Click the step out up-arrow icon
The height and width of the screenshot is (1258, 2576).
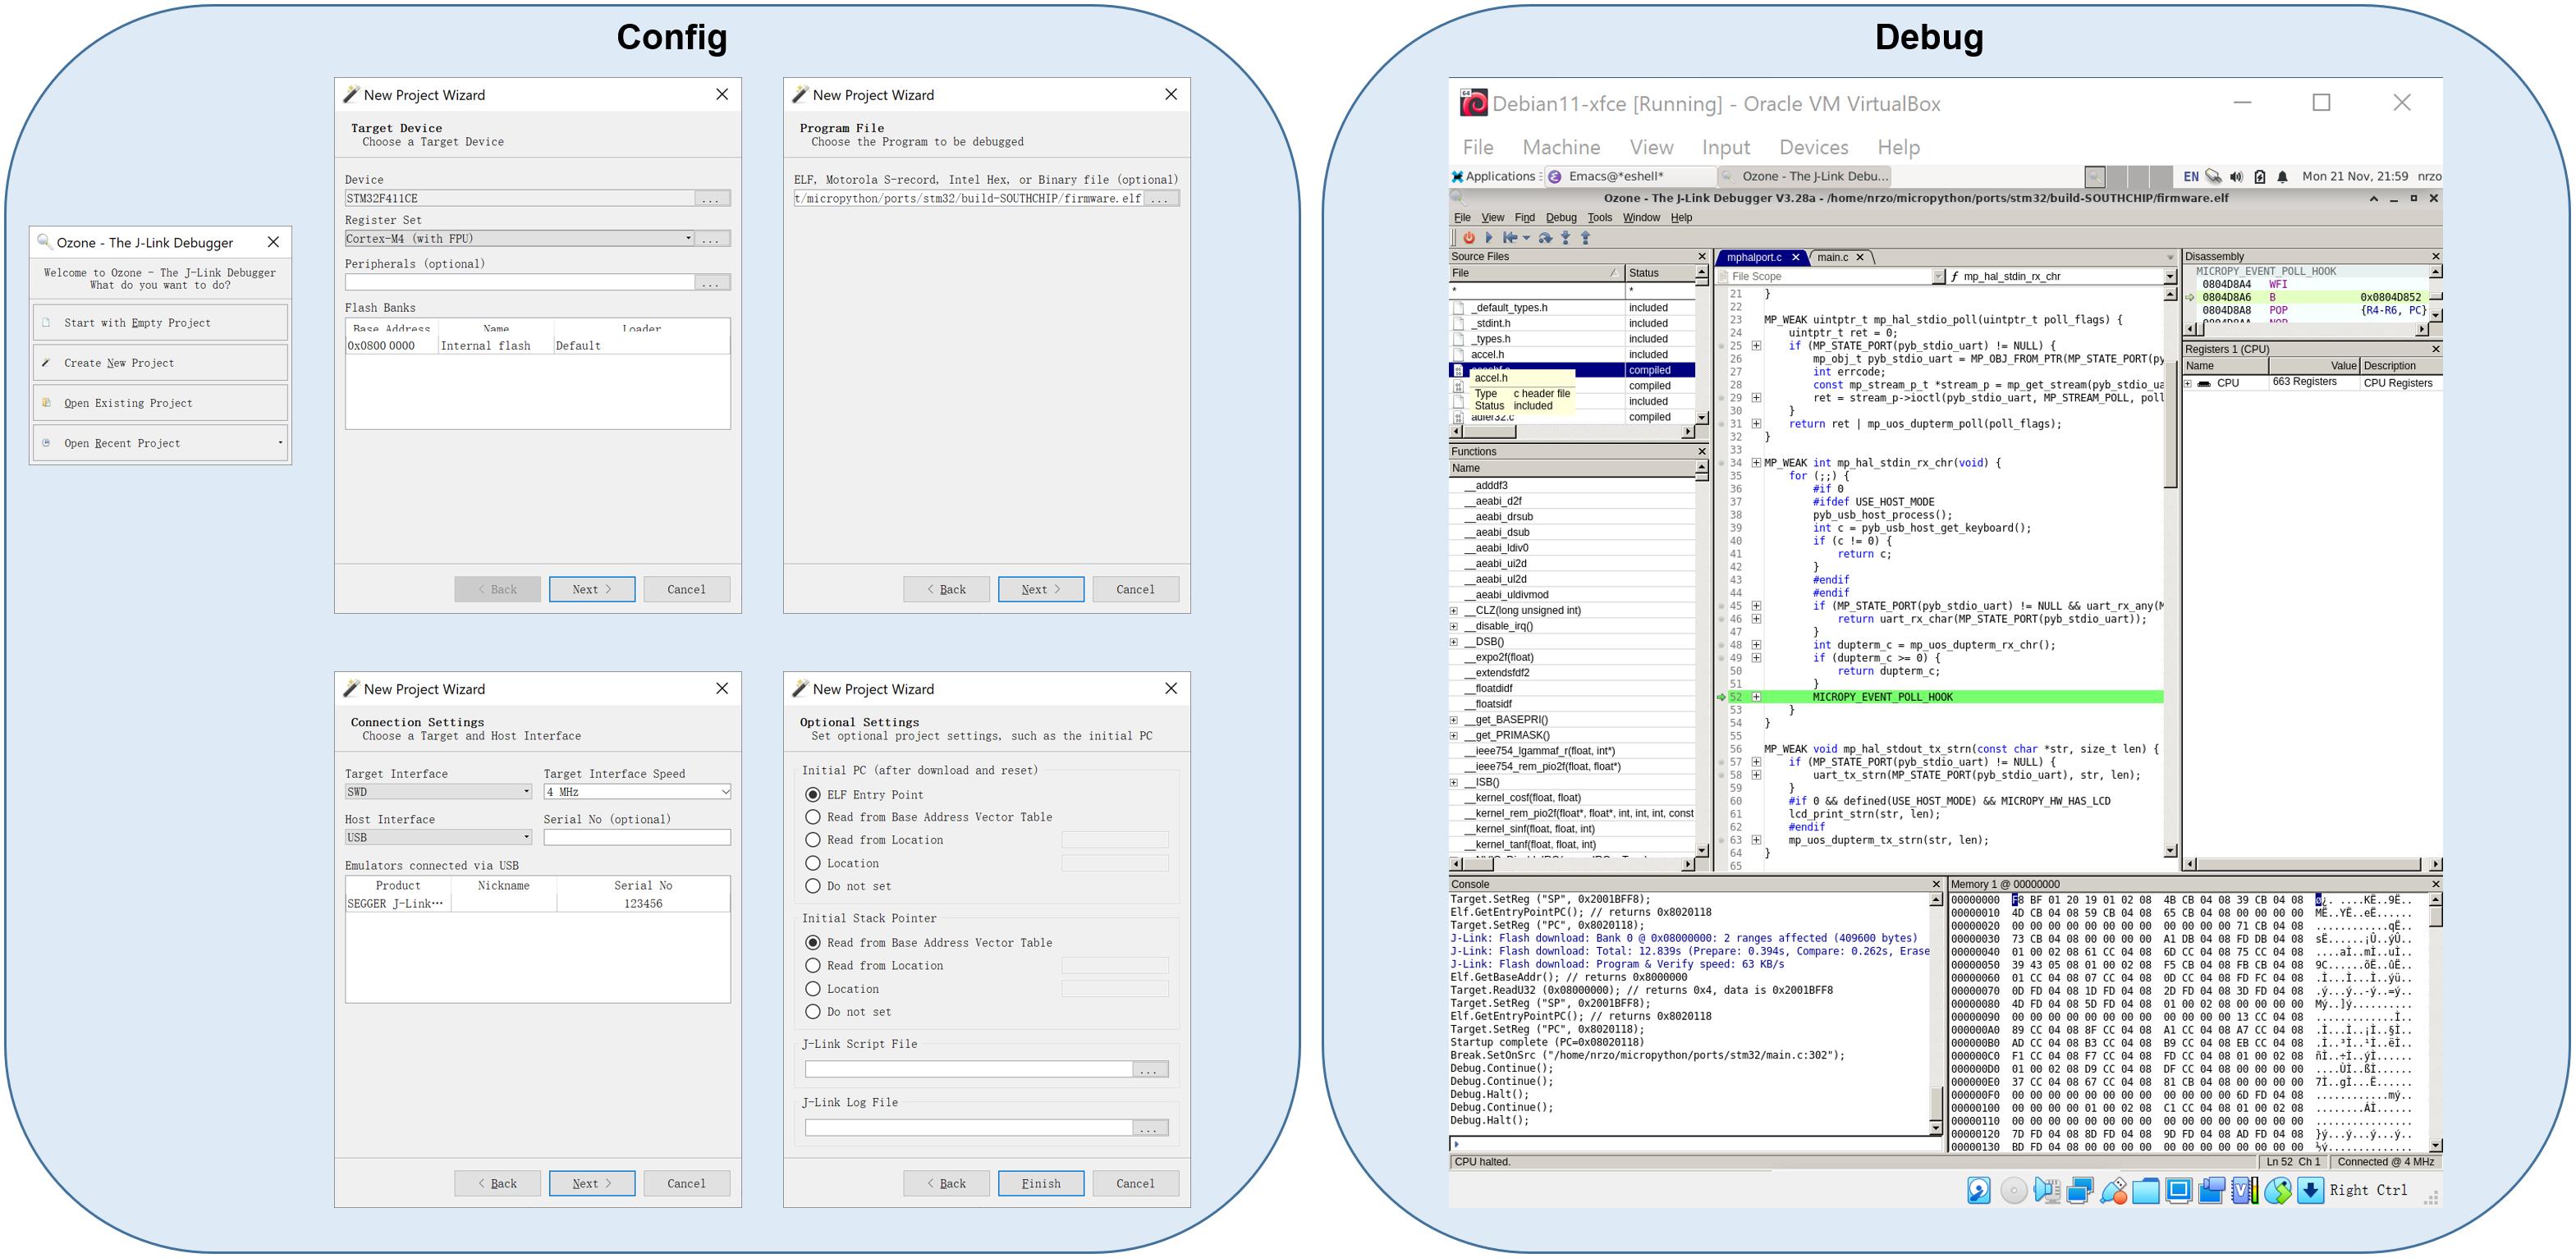click(x=1585, y=238)
